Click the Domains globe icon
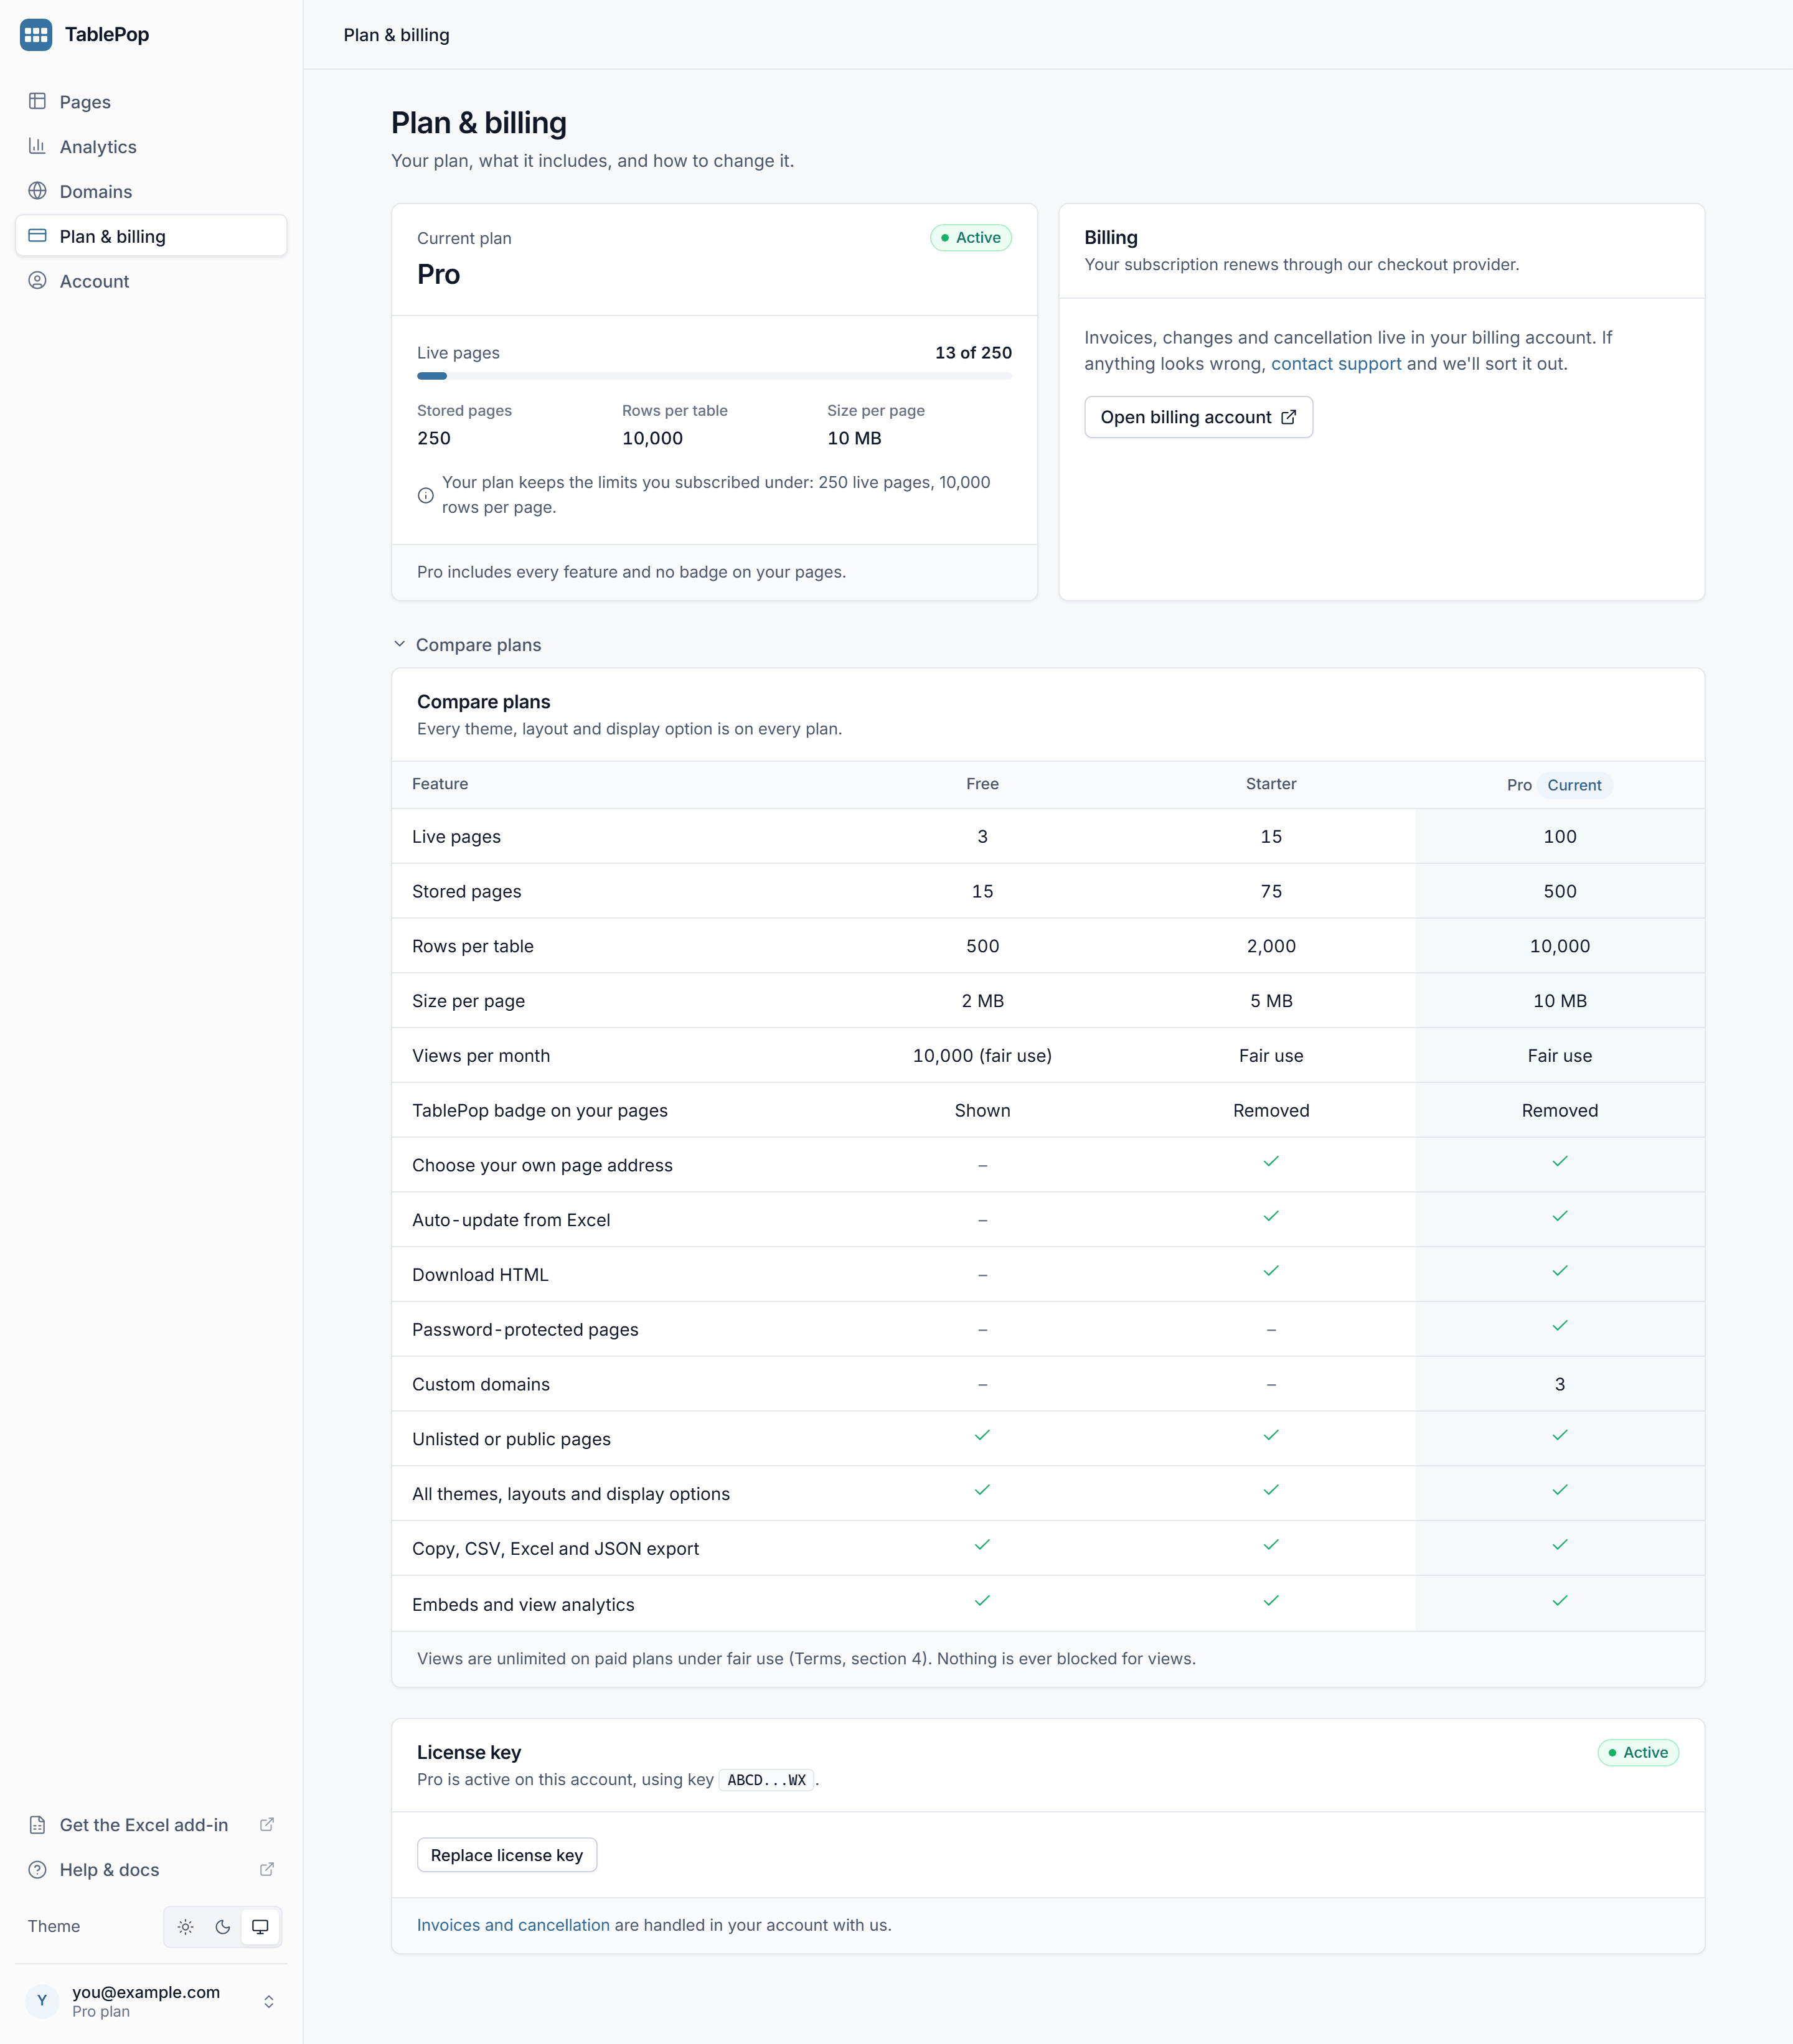The width and height of the screenshot is (1793, 2044). point(37,191)
